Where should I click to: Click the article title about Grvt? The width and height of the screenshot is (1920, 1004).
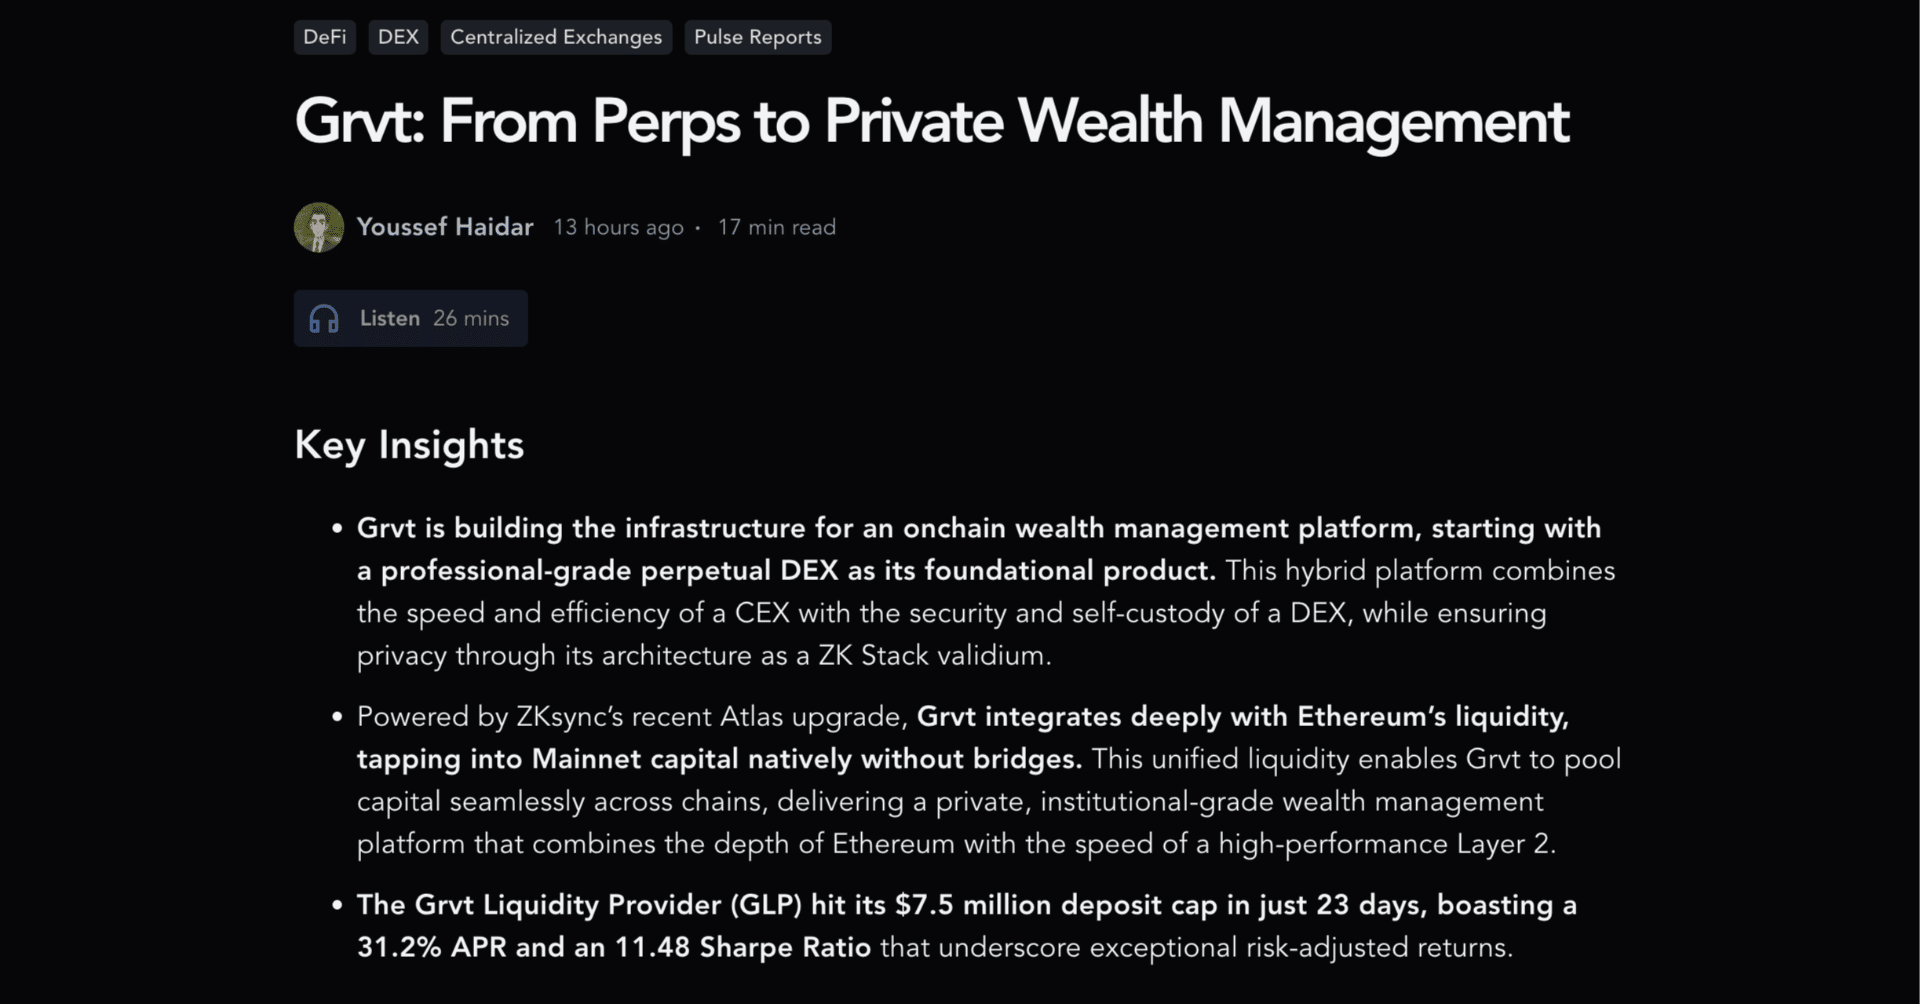[x=931, y=122]
